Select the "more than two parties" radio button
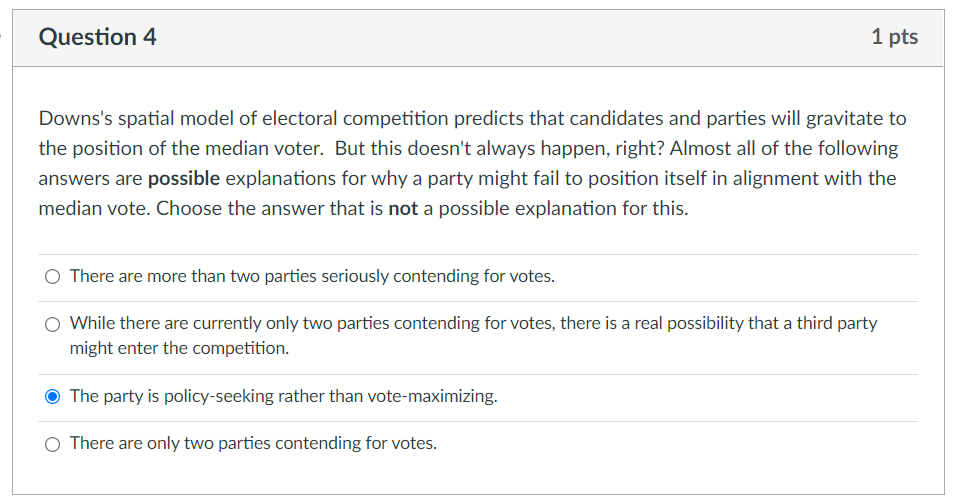The height and width of the screenshot is (501, 965). pos(52,277)
